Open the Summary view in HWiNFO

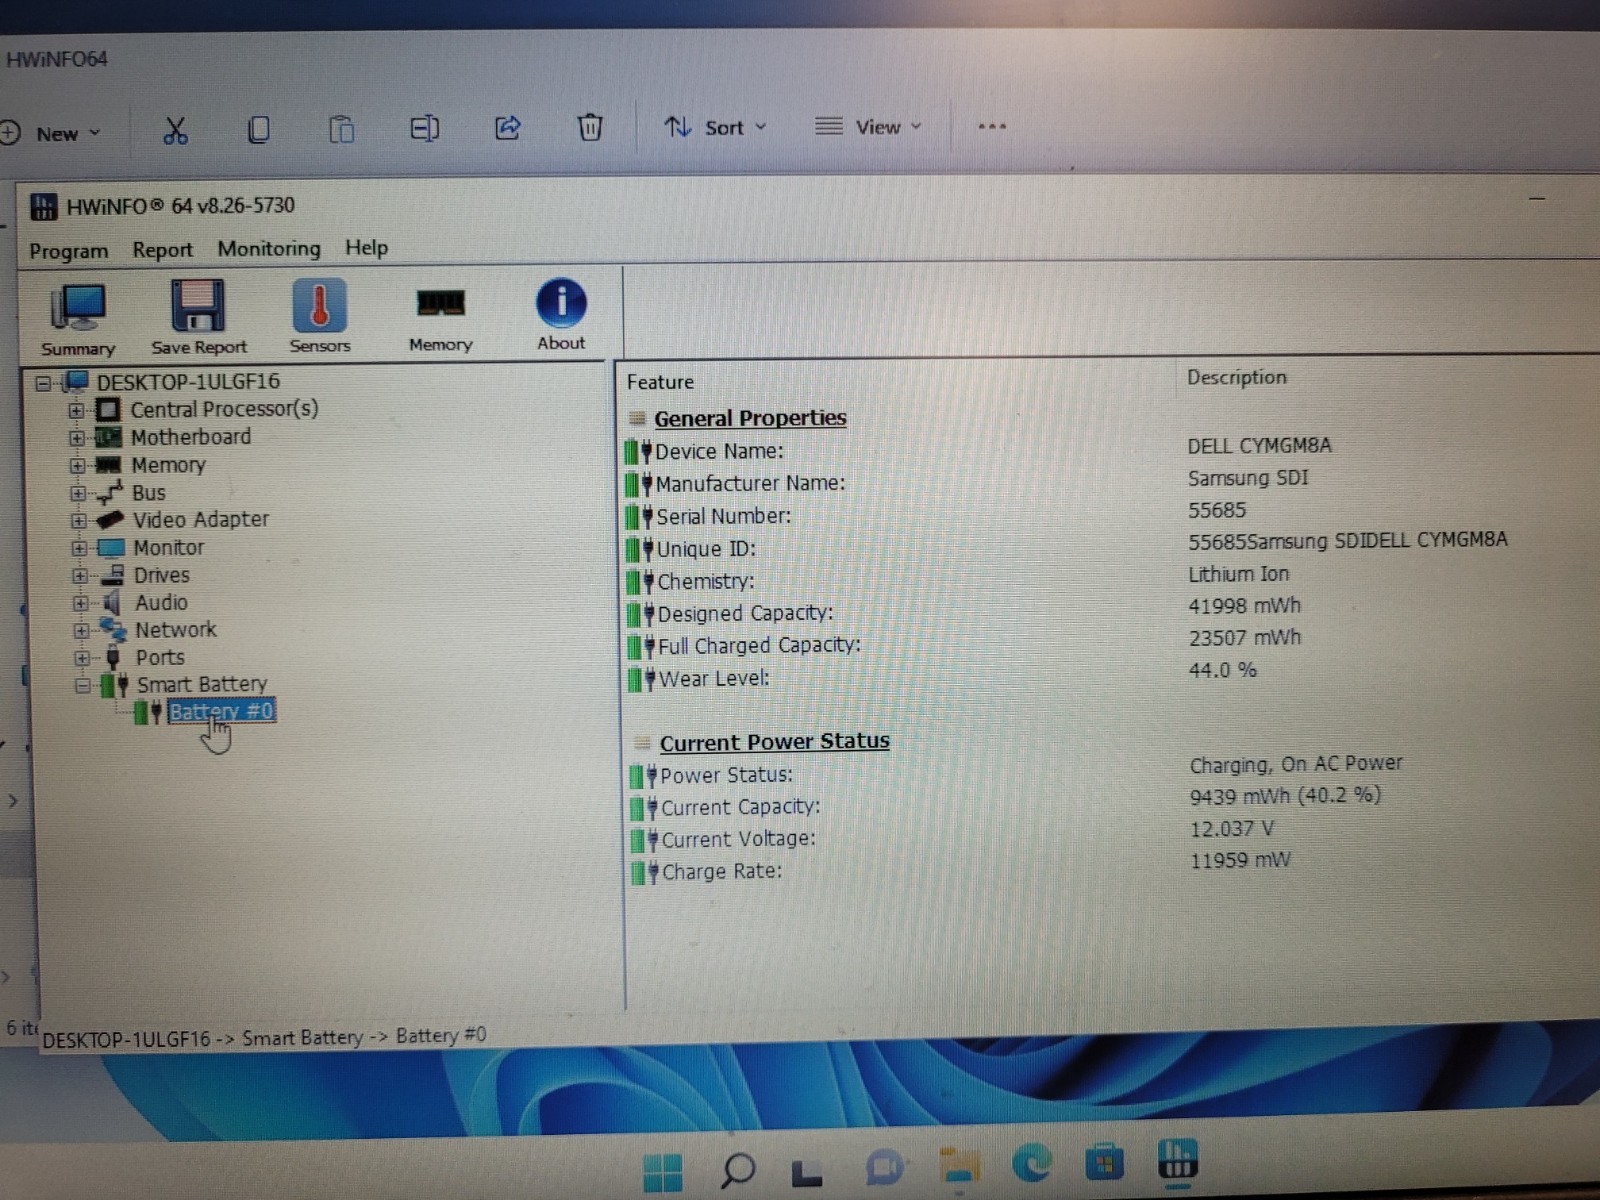tap(77, 319)
